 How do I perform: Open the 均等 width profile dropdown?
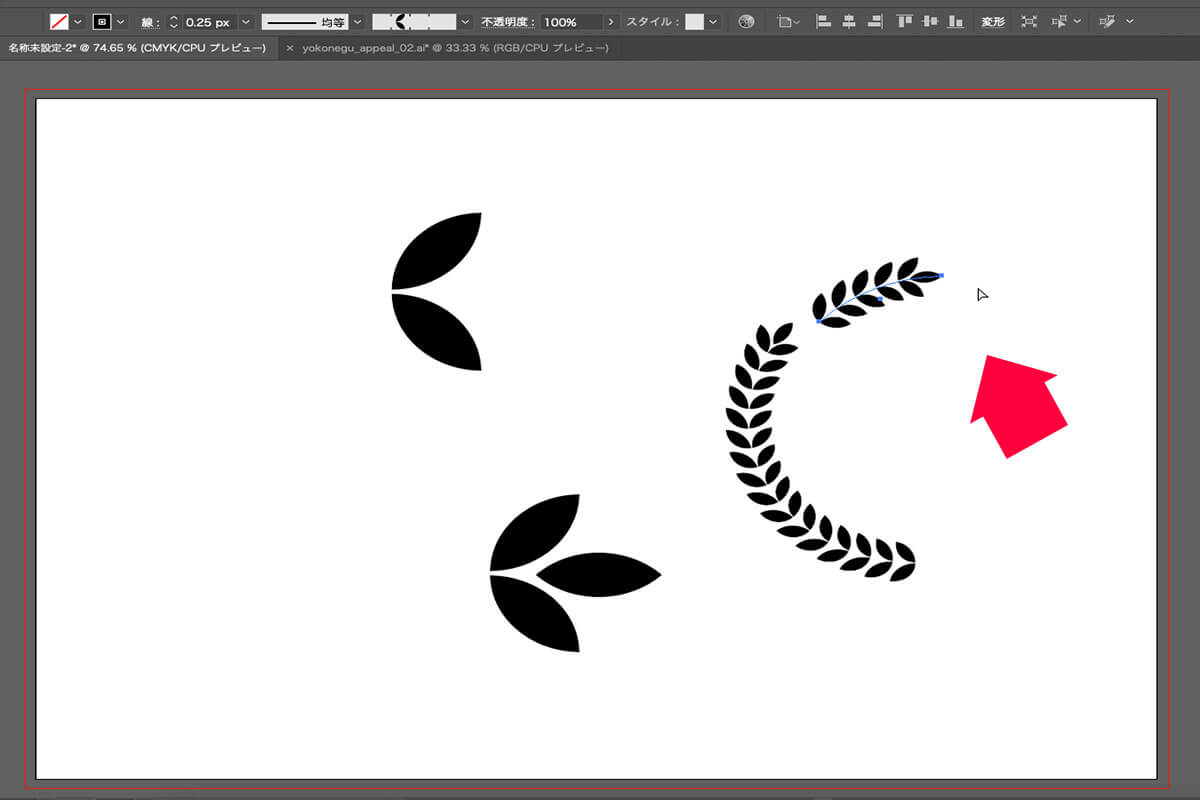pos(357,21)
